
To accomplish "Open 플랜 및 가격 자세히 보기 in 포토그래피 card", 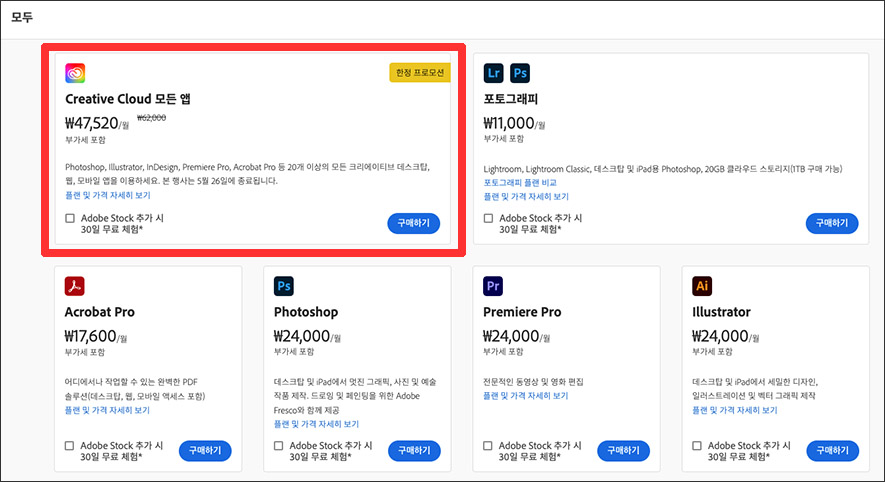I will tap(526, 196).
